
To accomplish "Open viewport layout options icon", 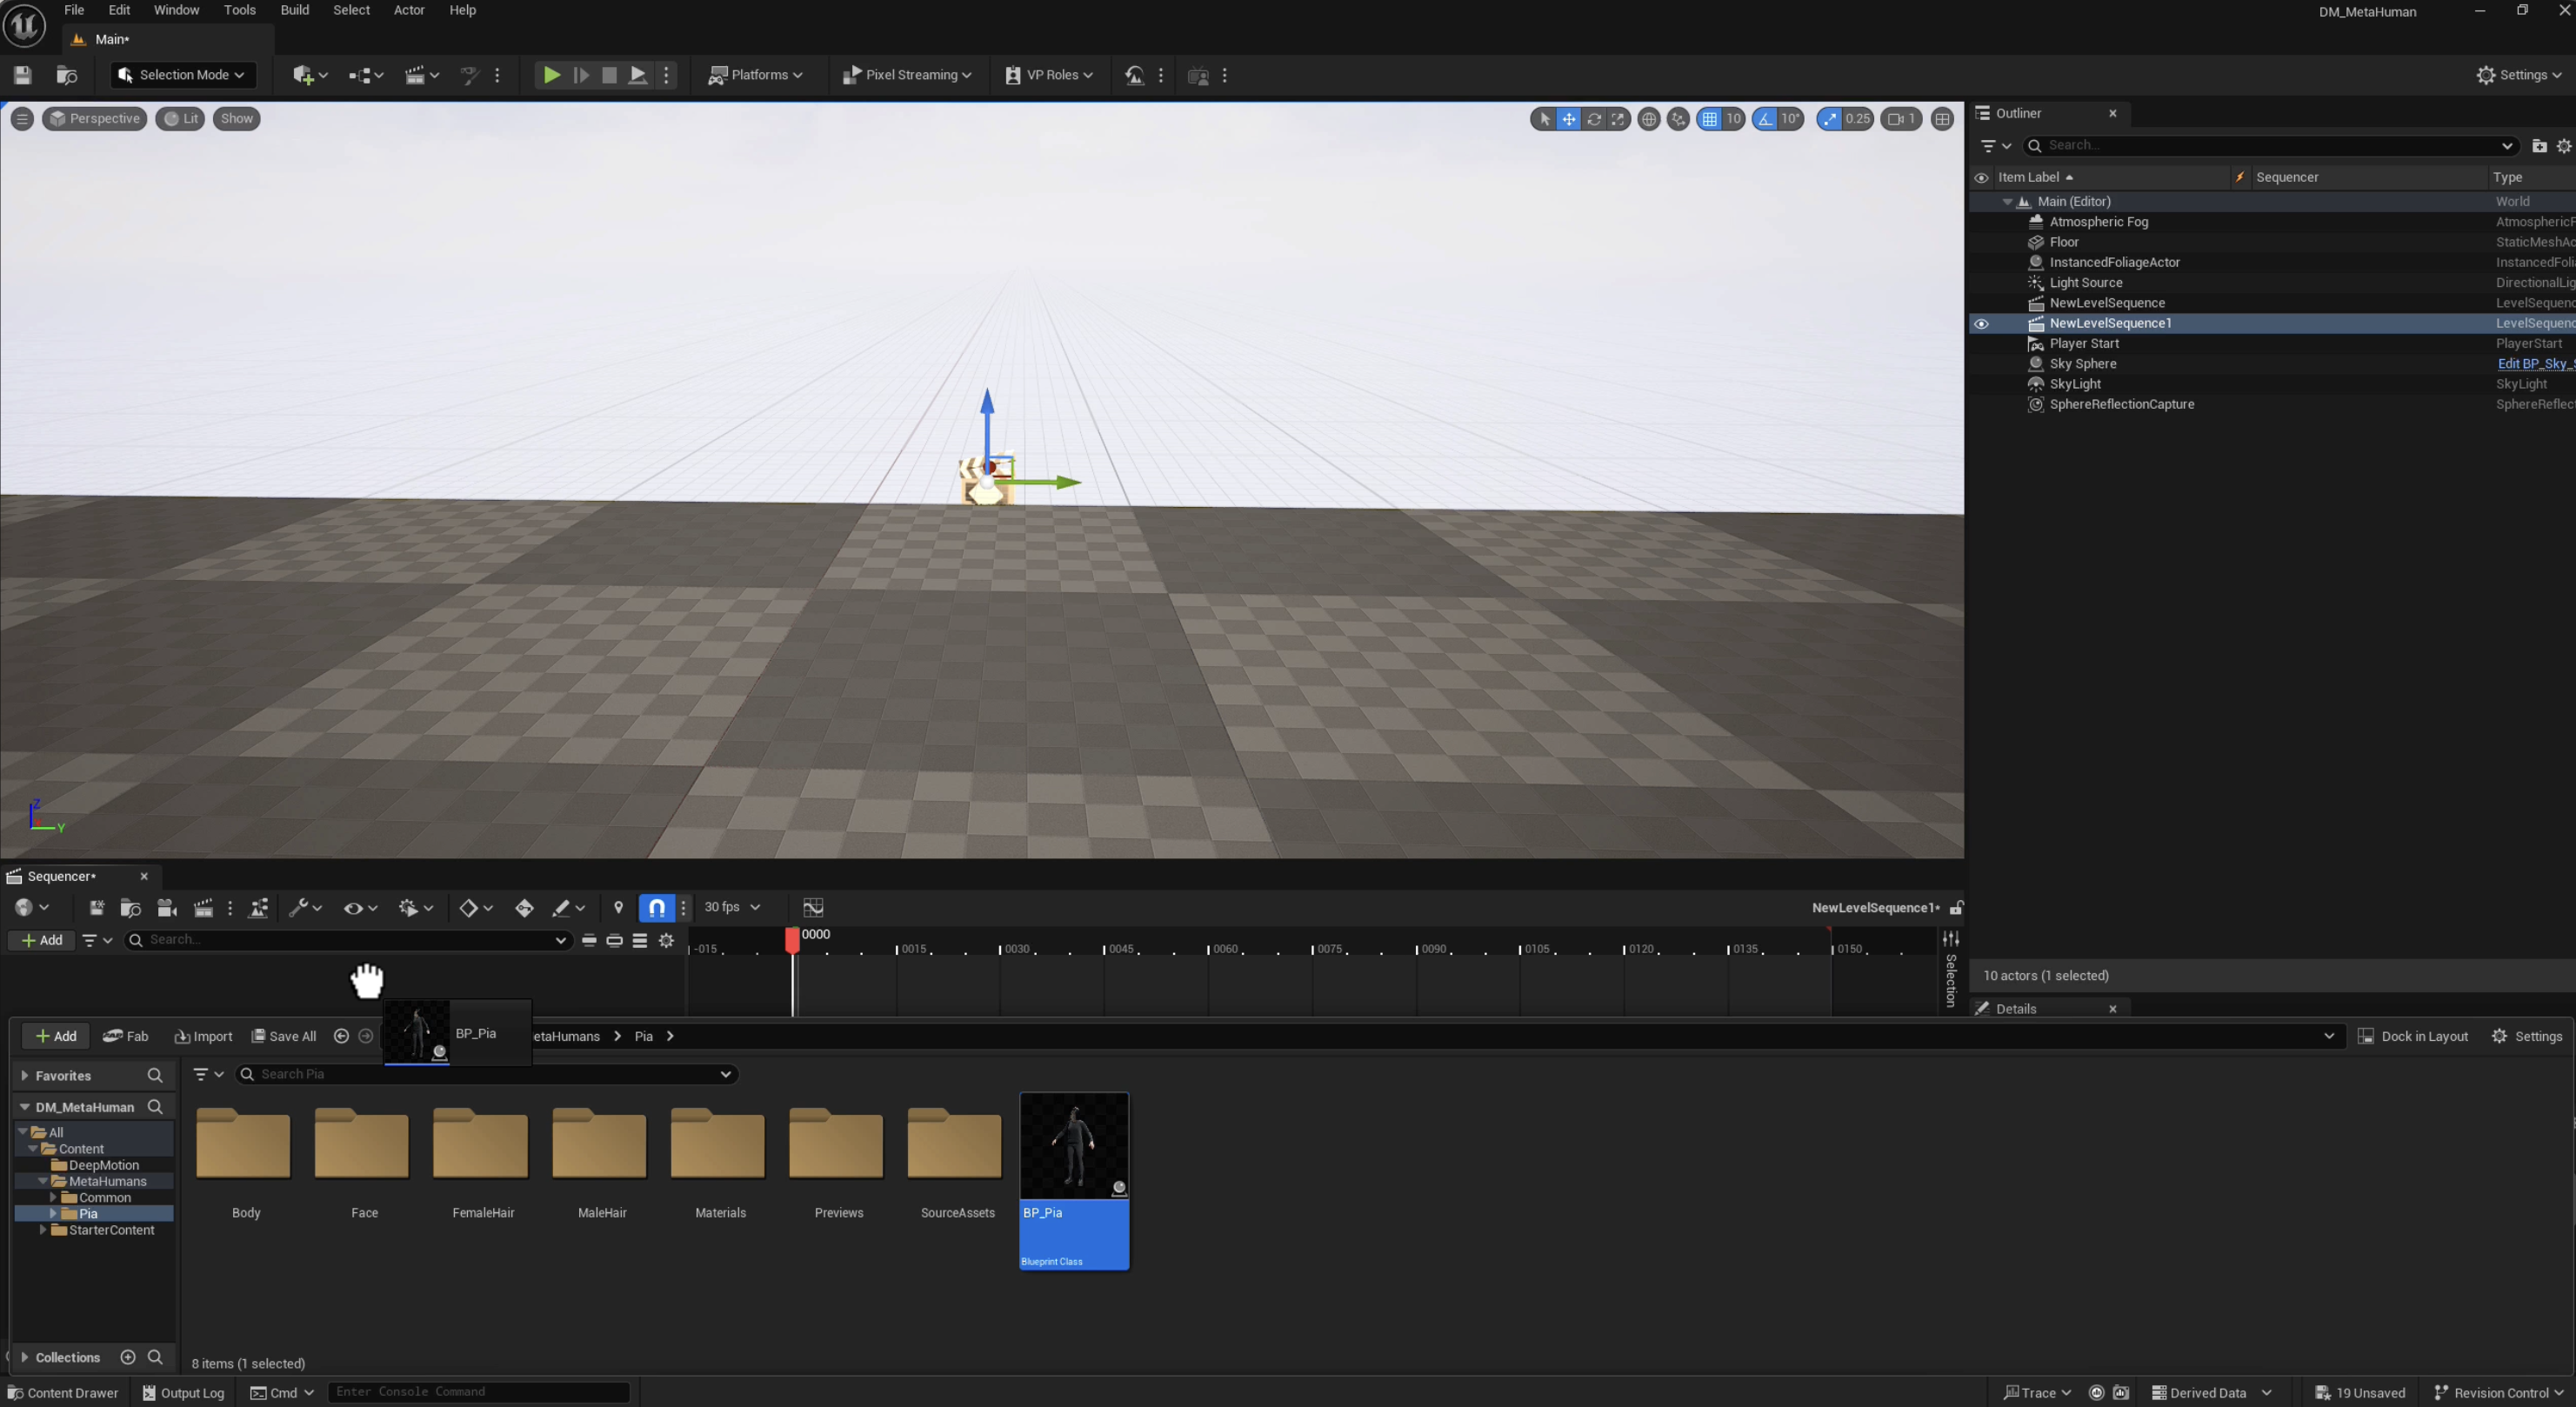I will tap(1942, 119).
